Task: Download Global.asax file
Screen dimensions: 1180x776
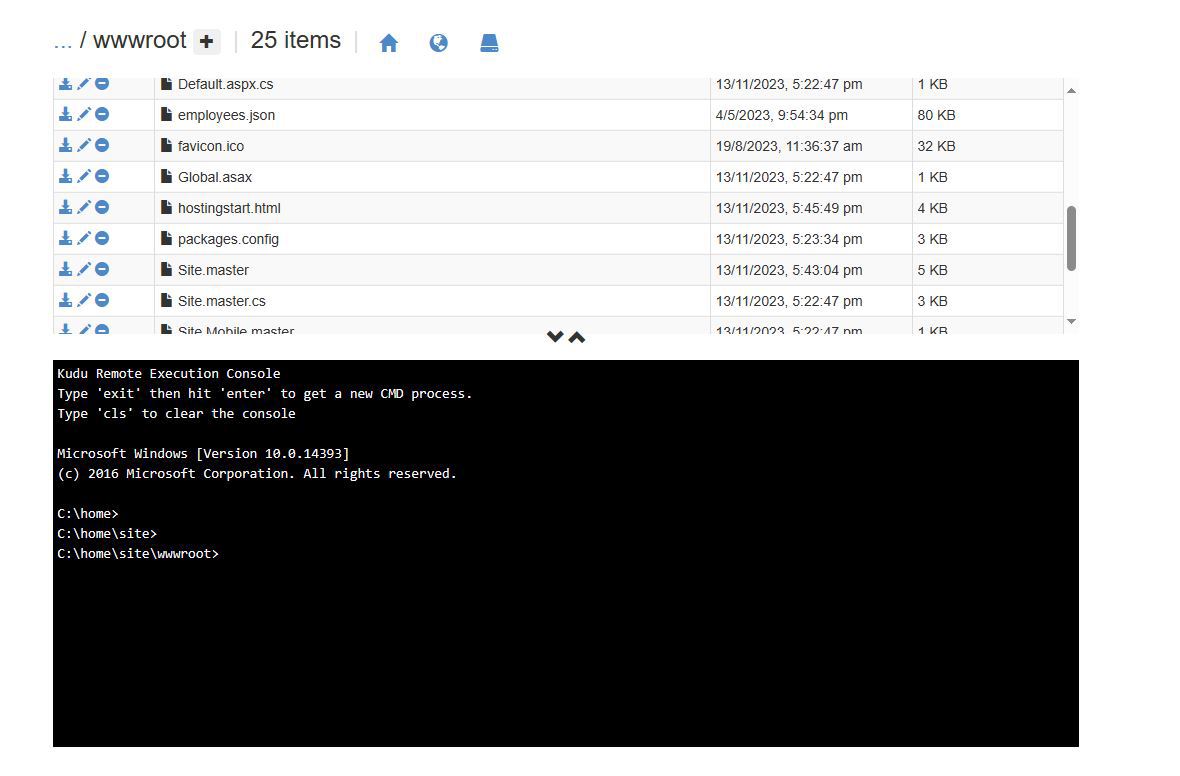Action: coord(65,176)
